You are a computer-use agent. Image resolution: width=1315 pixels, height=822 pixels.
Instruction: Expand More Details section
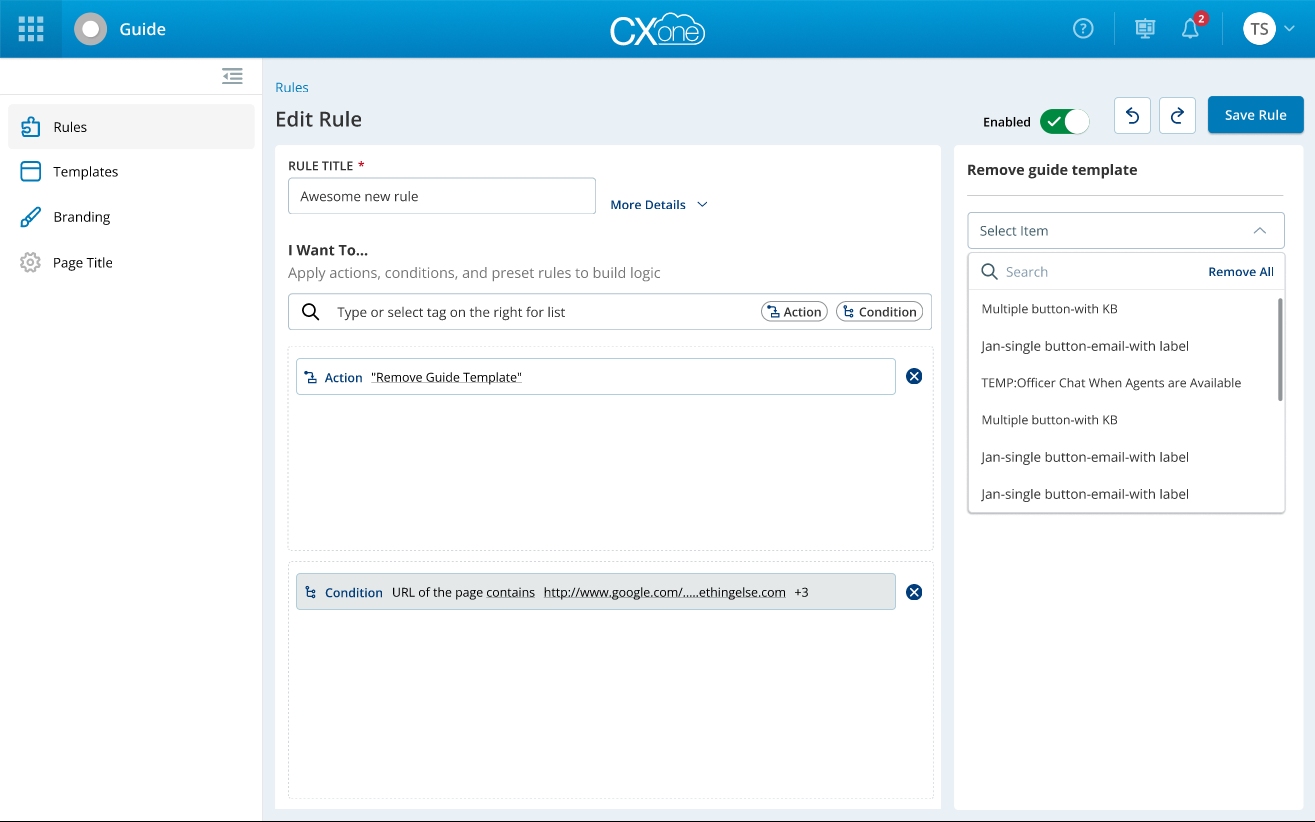(659, 205)
